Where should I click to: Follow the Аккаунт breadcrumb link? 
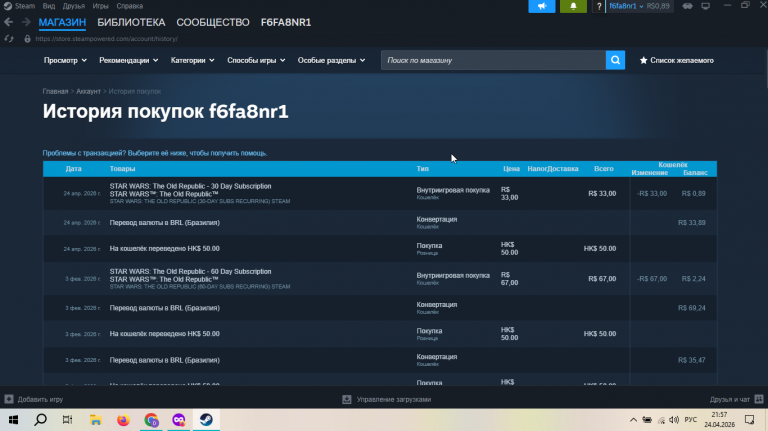click(x=88, y=92)
